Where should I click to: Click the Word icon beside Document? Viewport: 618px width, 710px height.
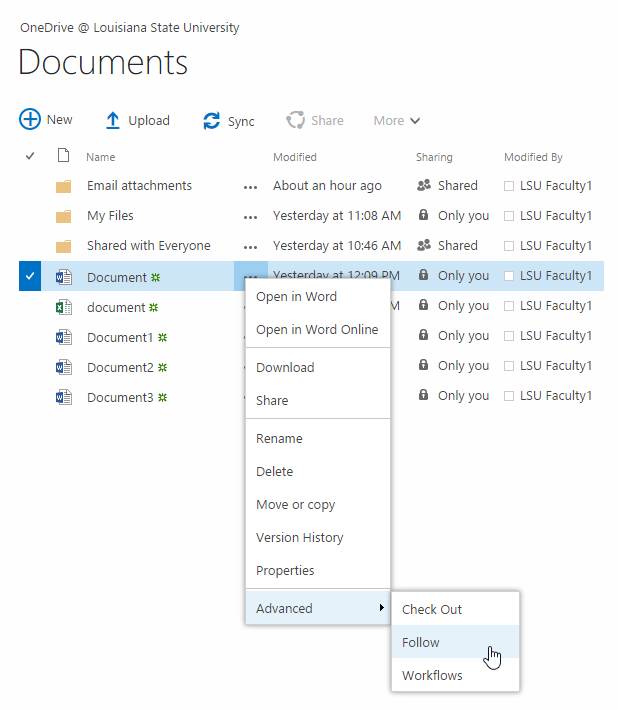[64, 277]
